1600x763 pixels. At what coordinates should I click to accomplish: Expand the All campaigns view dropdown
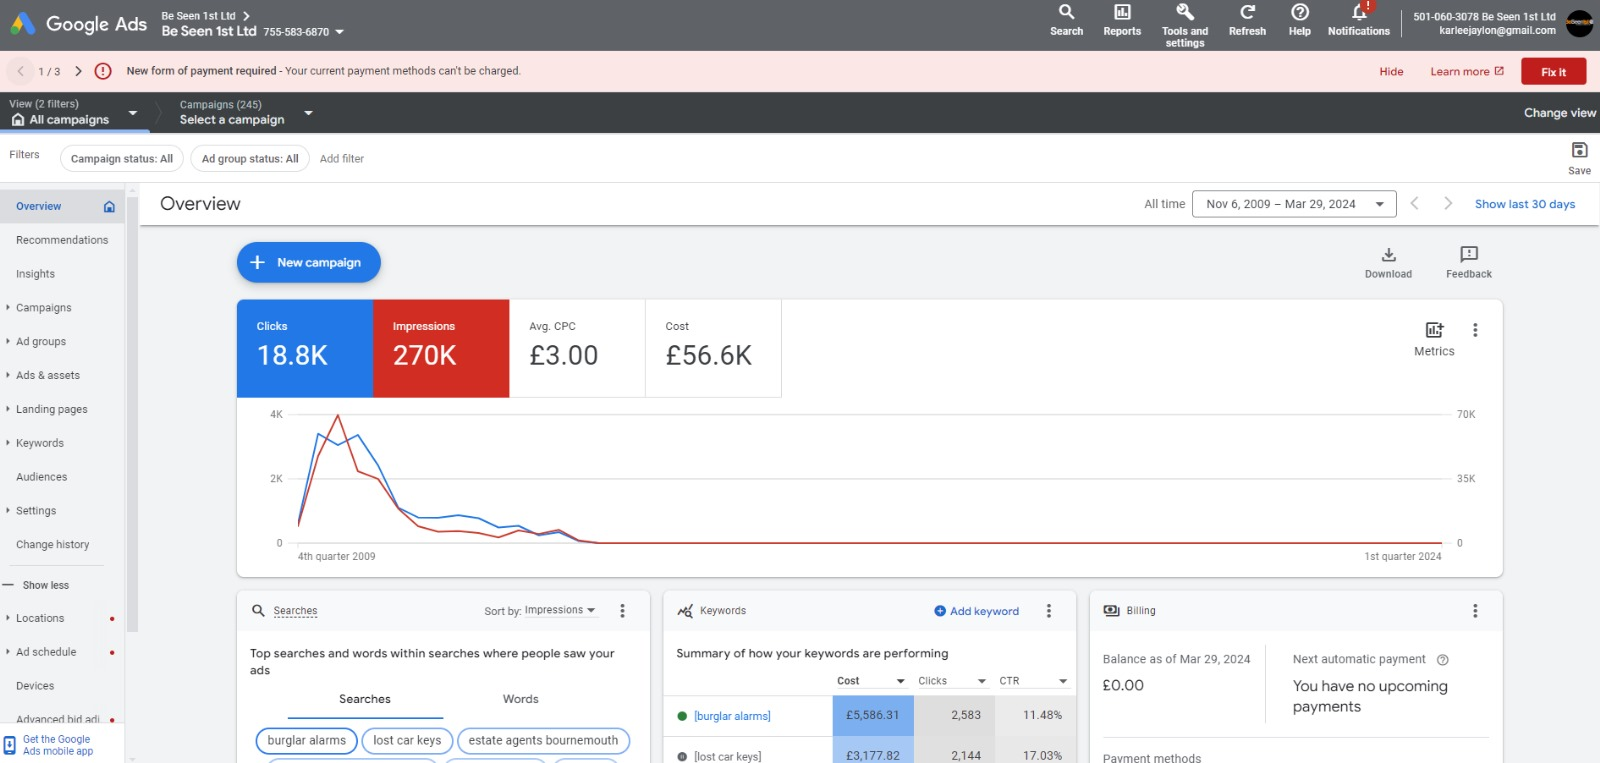133,112
